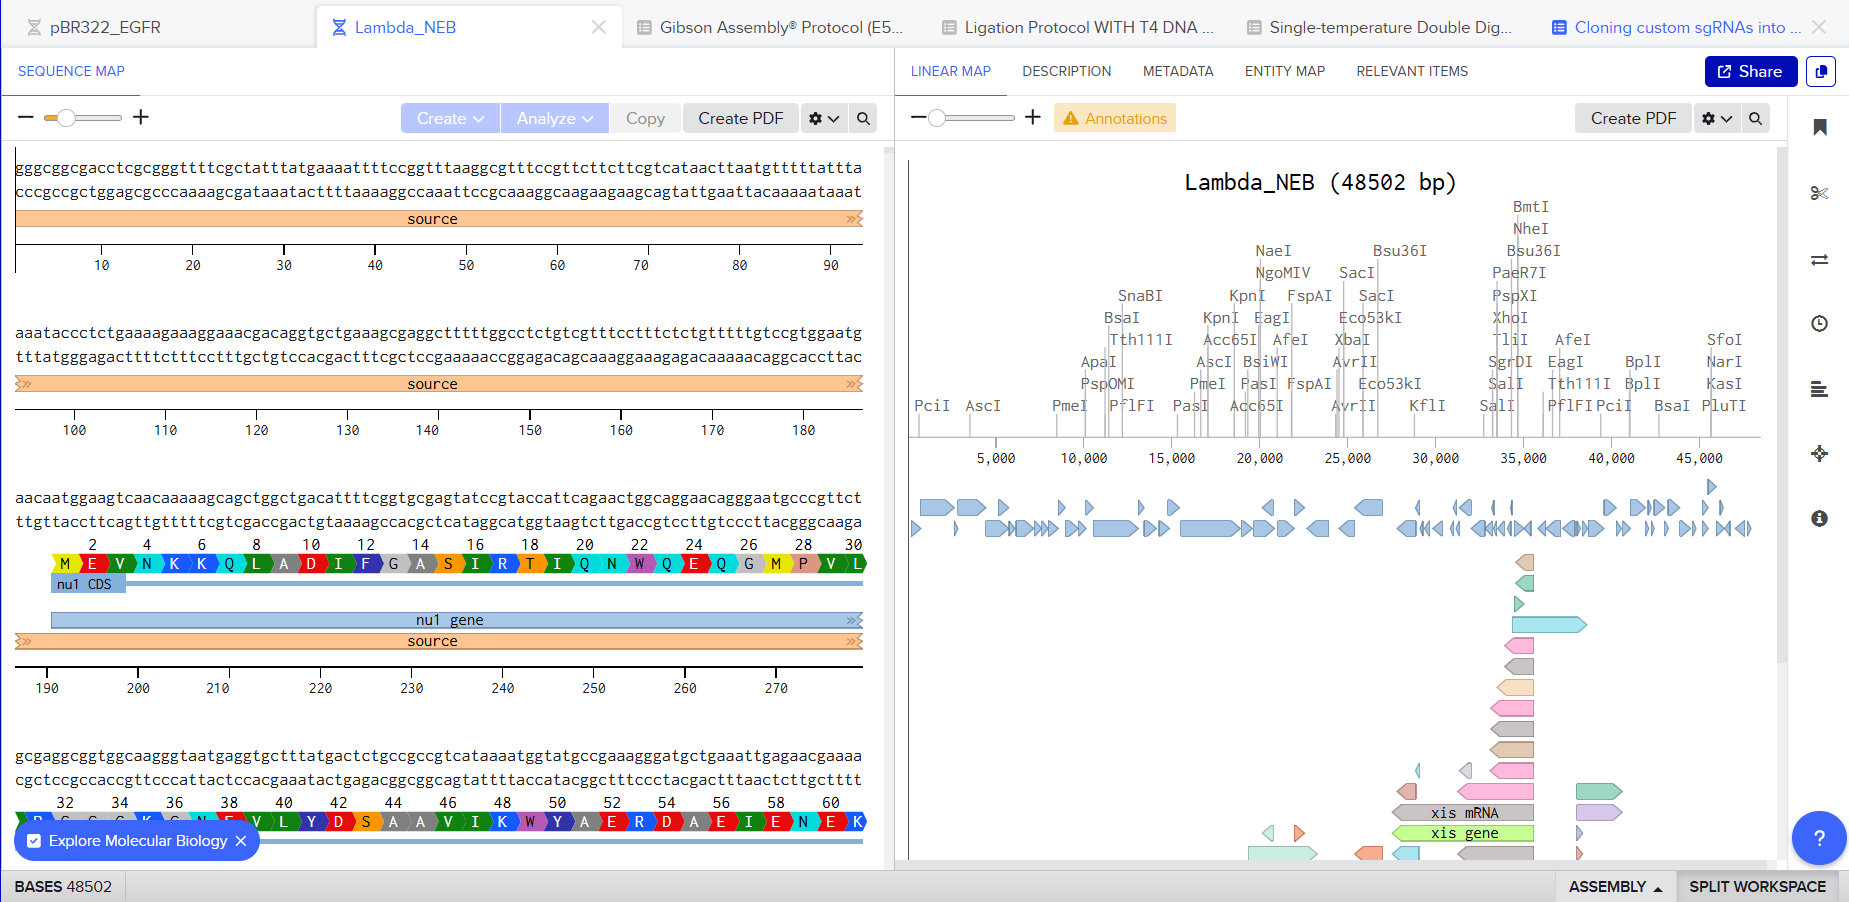Switch to the pBR322_EGFR tab
This screenshot has width=1849, height=902.
(x=105, y=27)
